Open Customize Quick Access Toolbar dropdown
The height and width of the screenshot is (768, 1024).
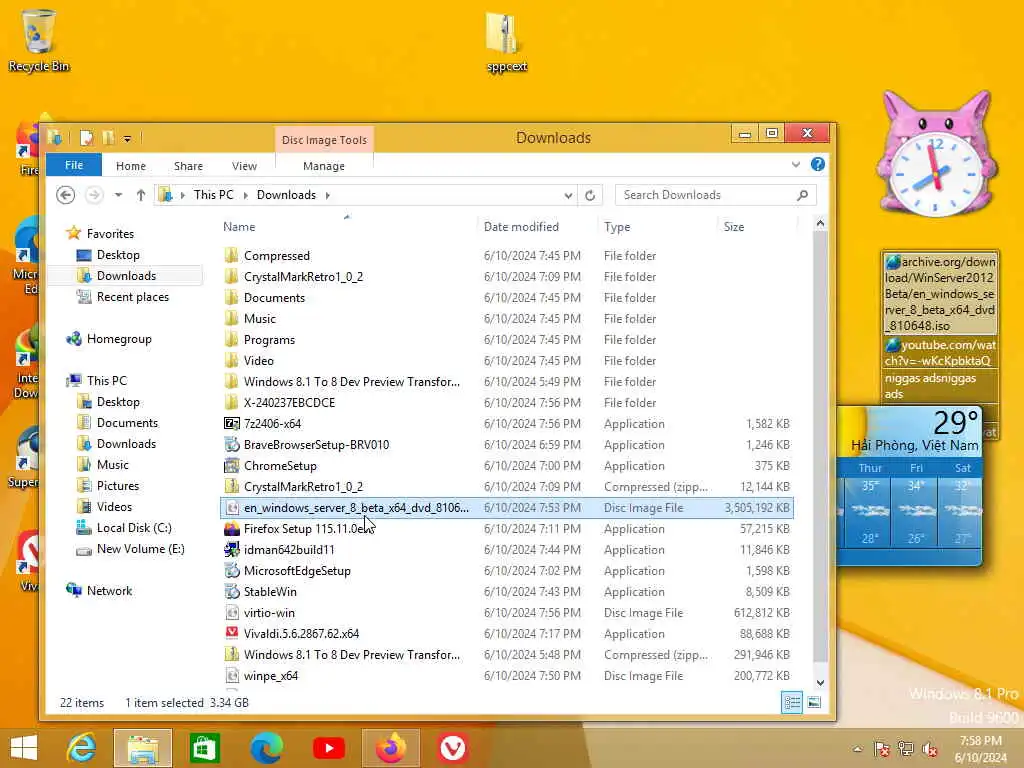127,138
